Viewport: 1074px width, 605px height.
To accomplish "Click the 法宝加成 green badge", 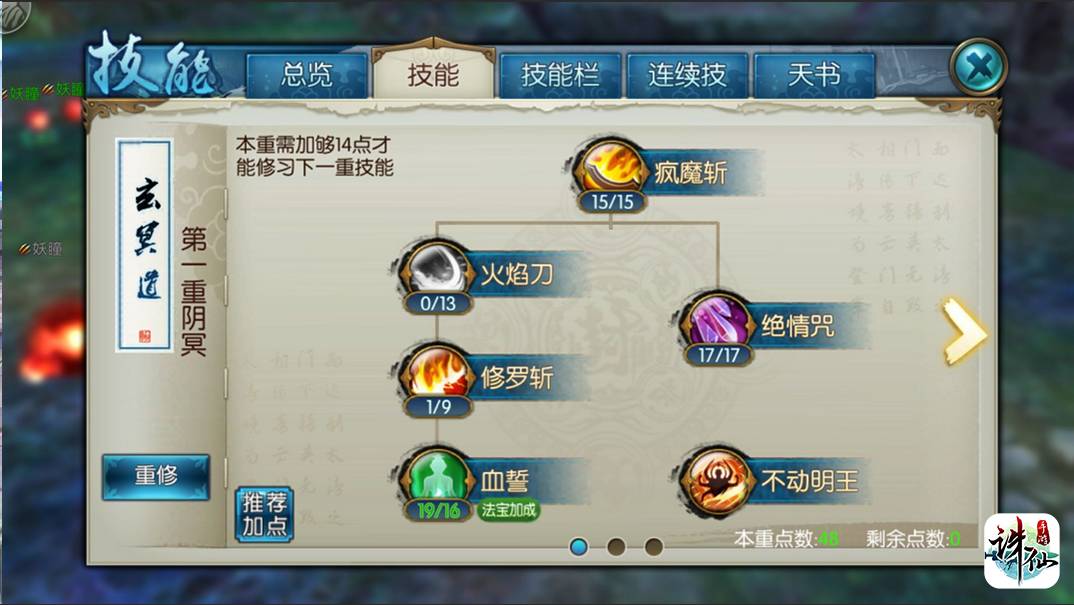I will tap(508, 510).
